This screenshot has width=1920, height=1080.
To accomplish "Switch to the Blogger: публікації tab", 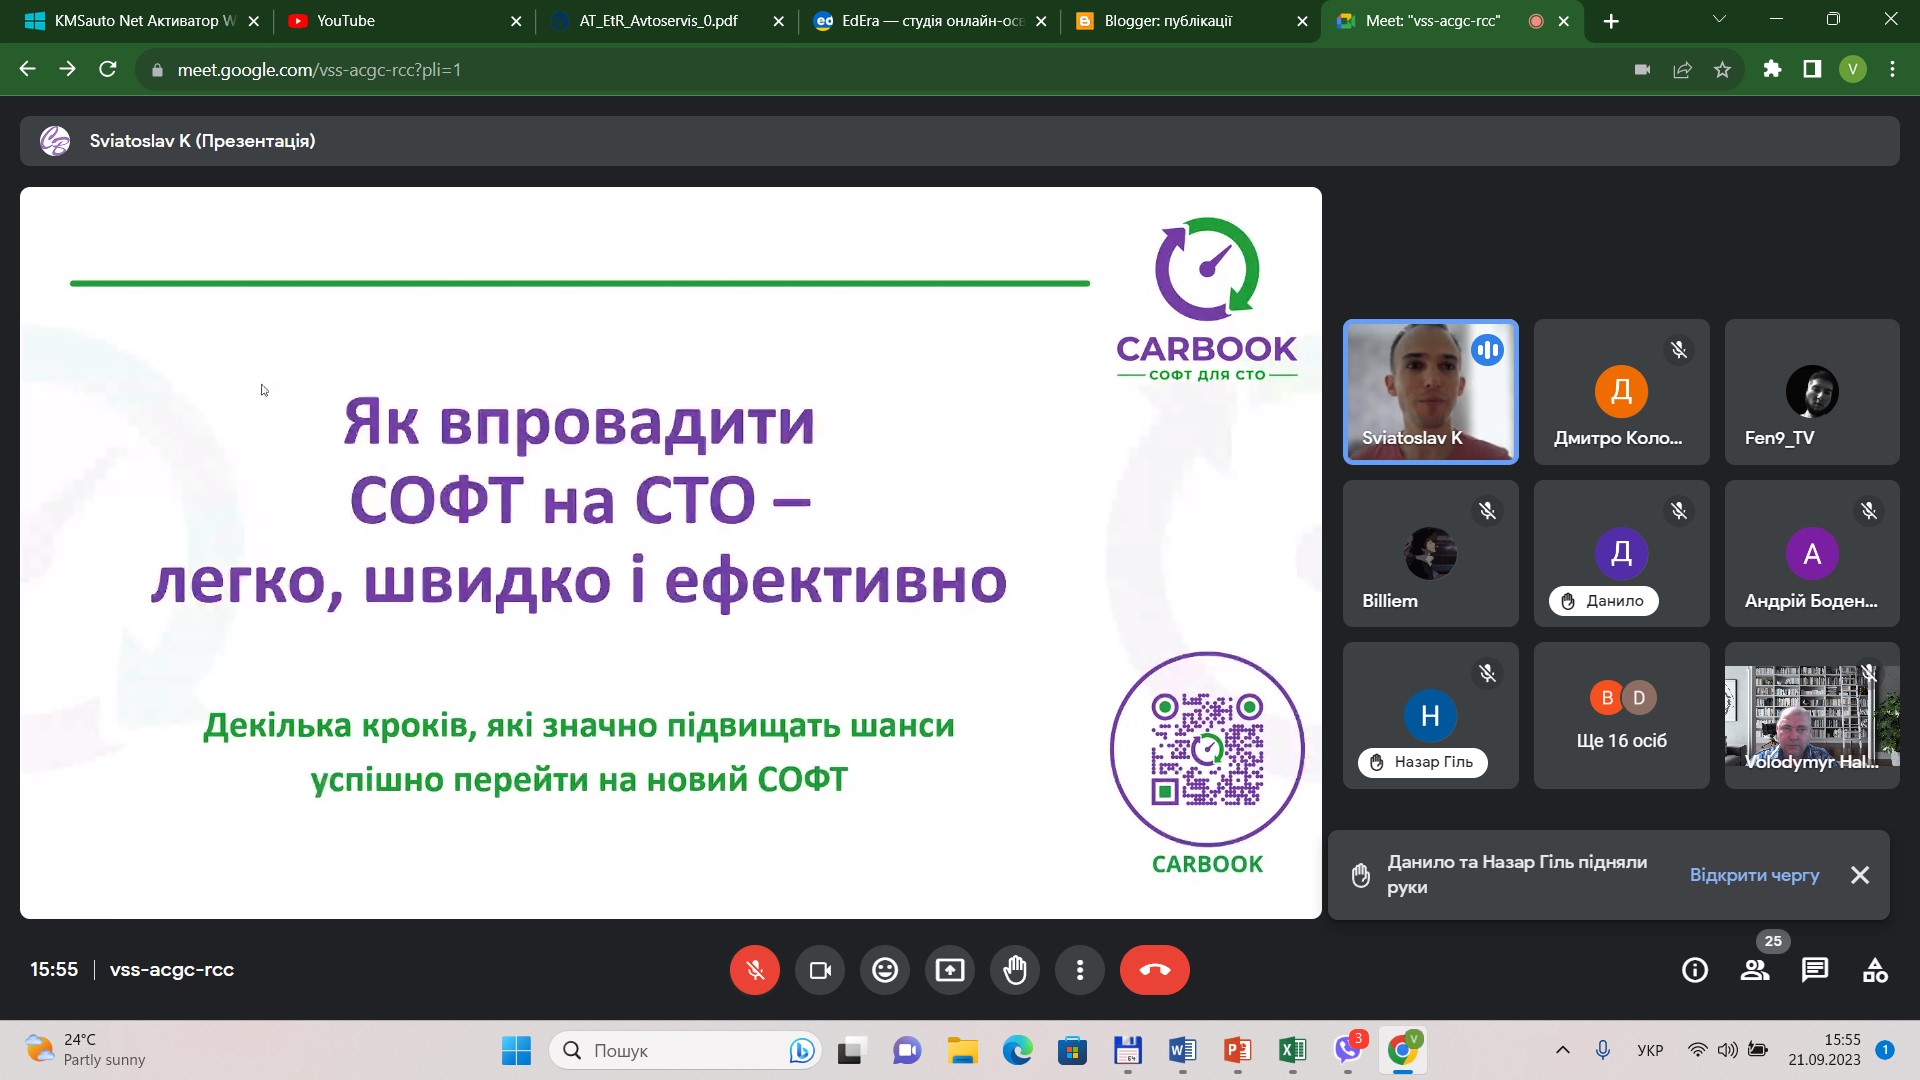I will tap(1190, 21).
